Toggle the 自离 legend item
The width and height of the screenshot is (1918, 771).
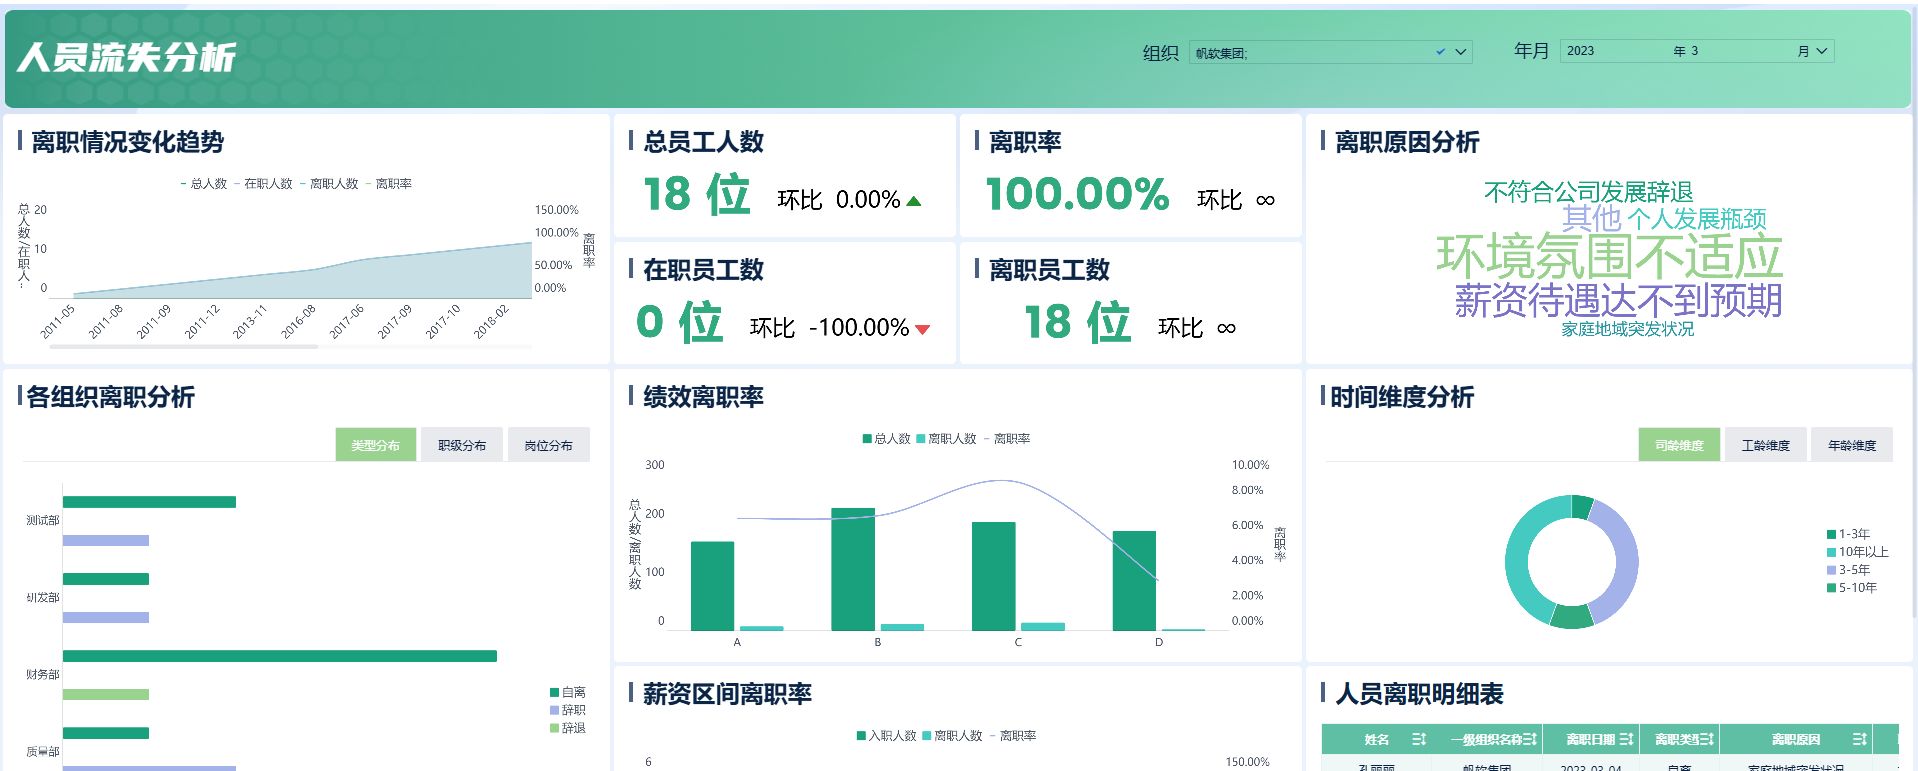568,692
